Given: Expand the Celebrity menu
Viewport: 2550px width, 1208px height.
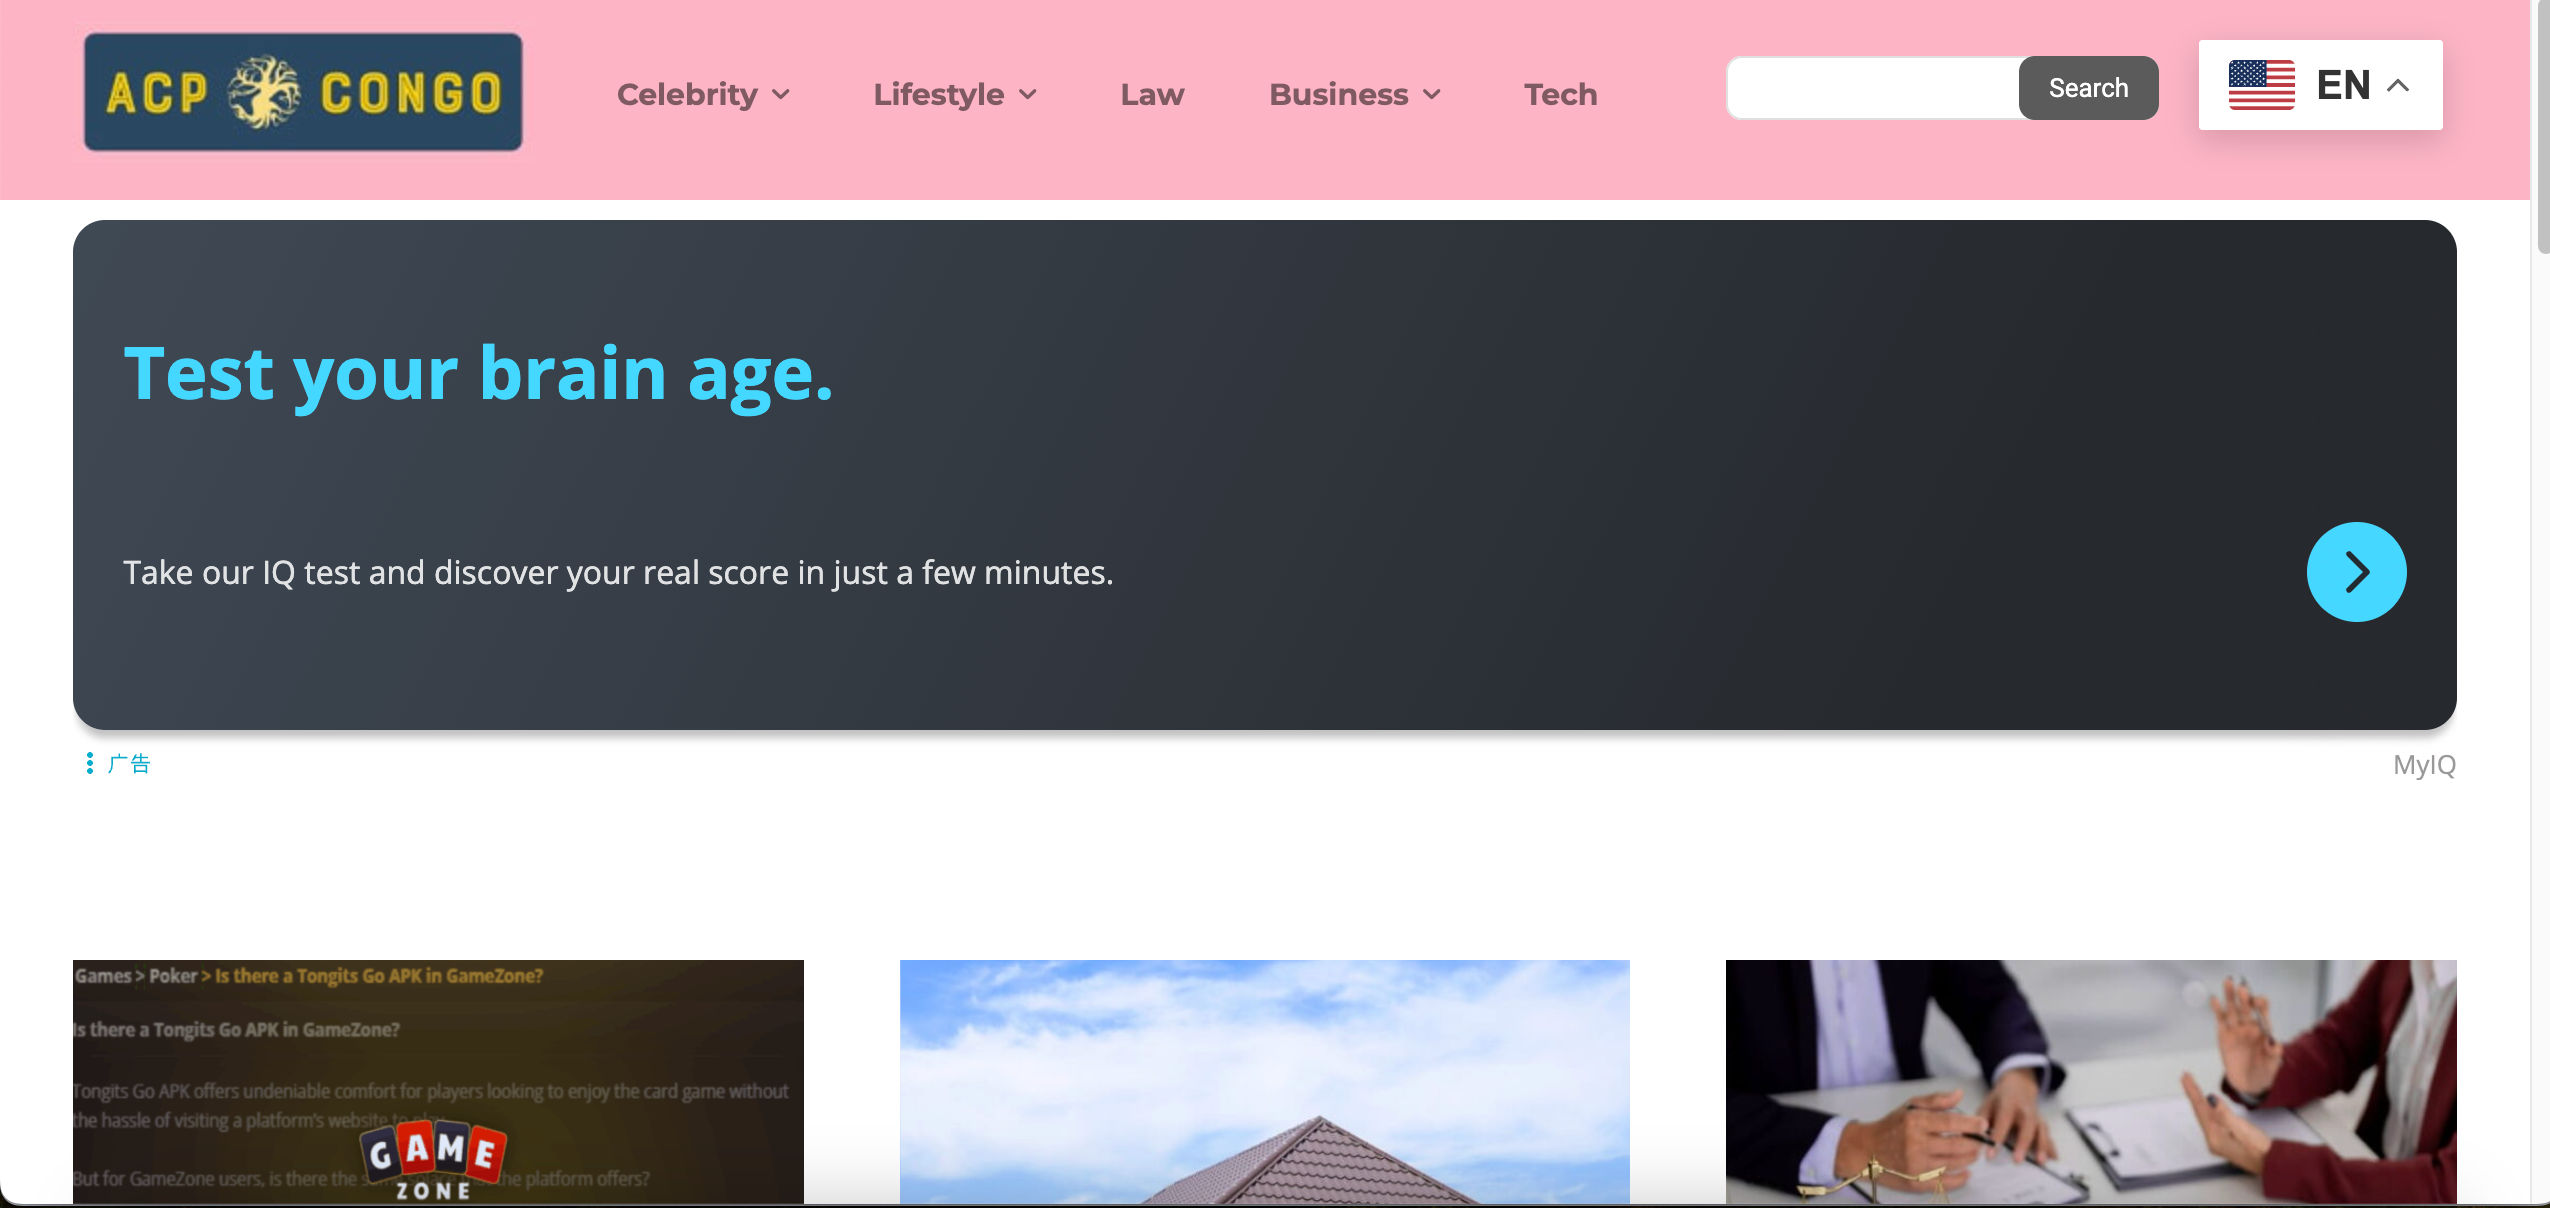Looking at the screenshot, I should [x=703, y=94].
